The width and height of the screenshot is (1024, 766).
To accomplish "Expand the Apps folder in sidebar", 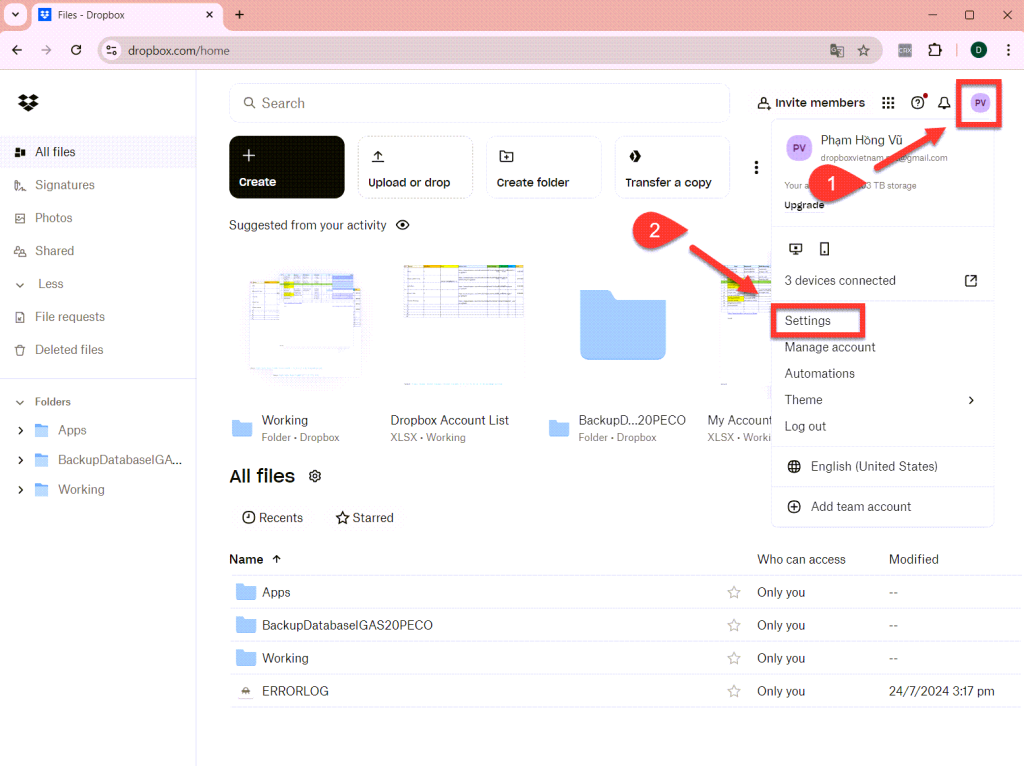I will pyautogui.click(x=20, y=430).
